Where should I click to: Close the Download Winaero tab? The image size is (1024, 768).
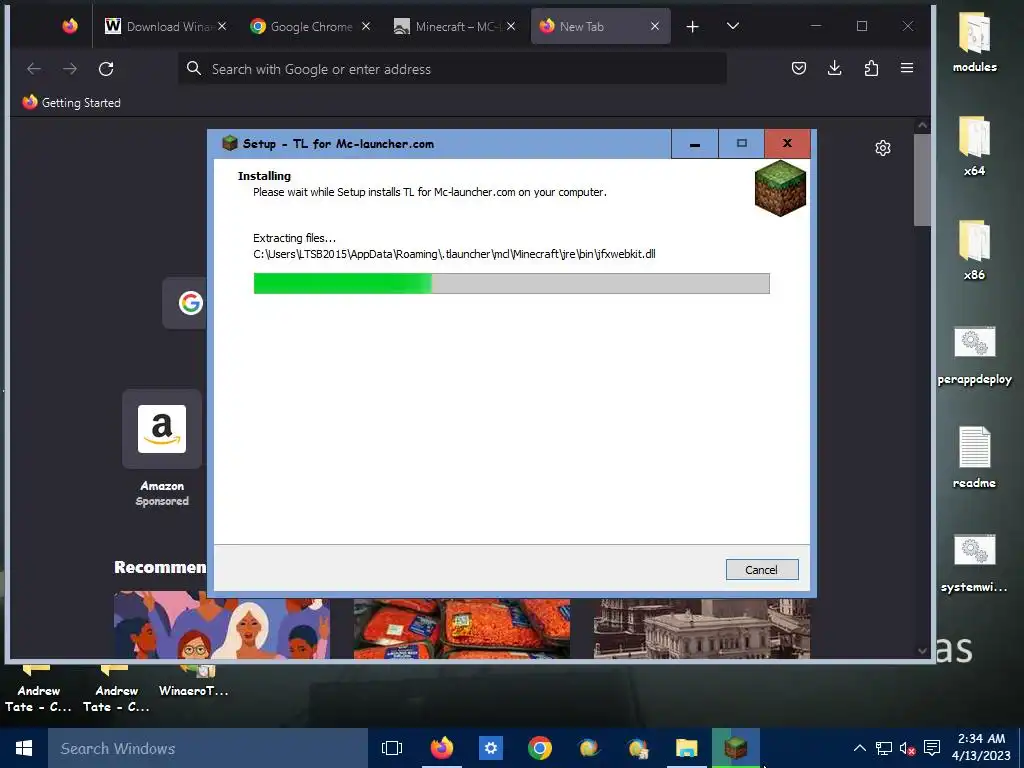222,26
